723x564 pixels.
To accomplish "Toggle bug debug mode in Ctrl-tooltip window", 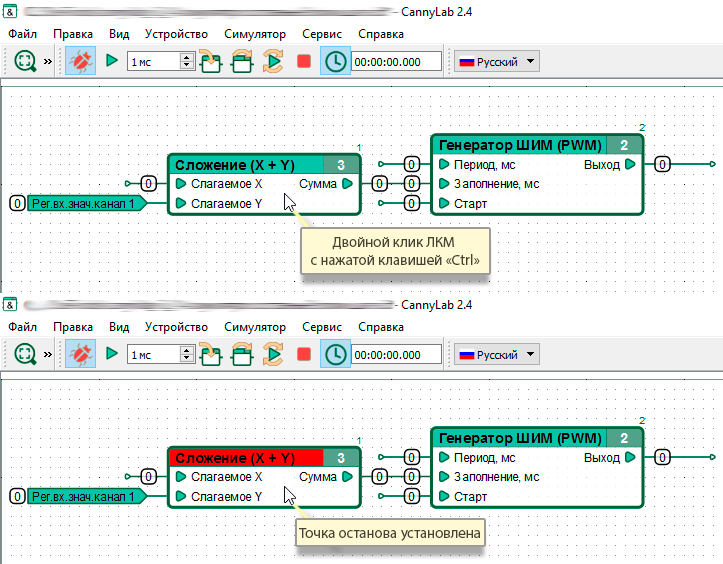I will click(80, 61).
